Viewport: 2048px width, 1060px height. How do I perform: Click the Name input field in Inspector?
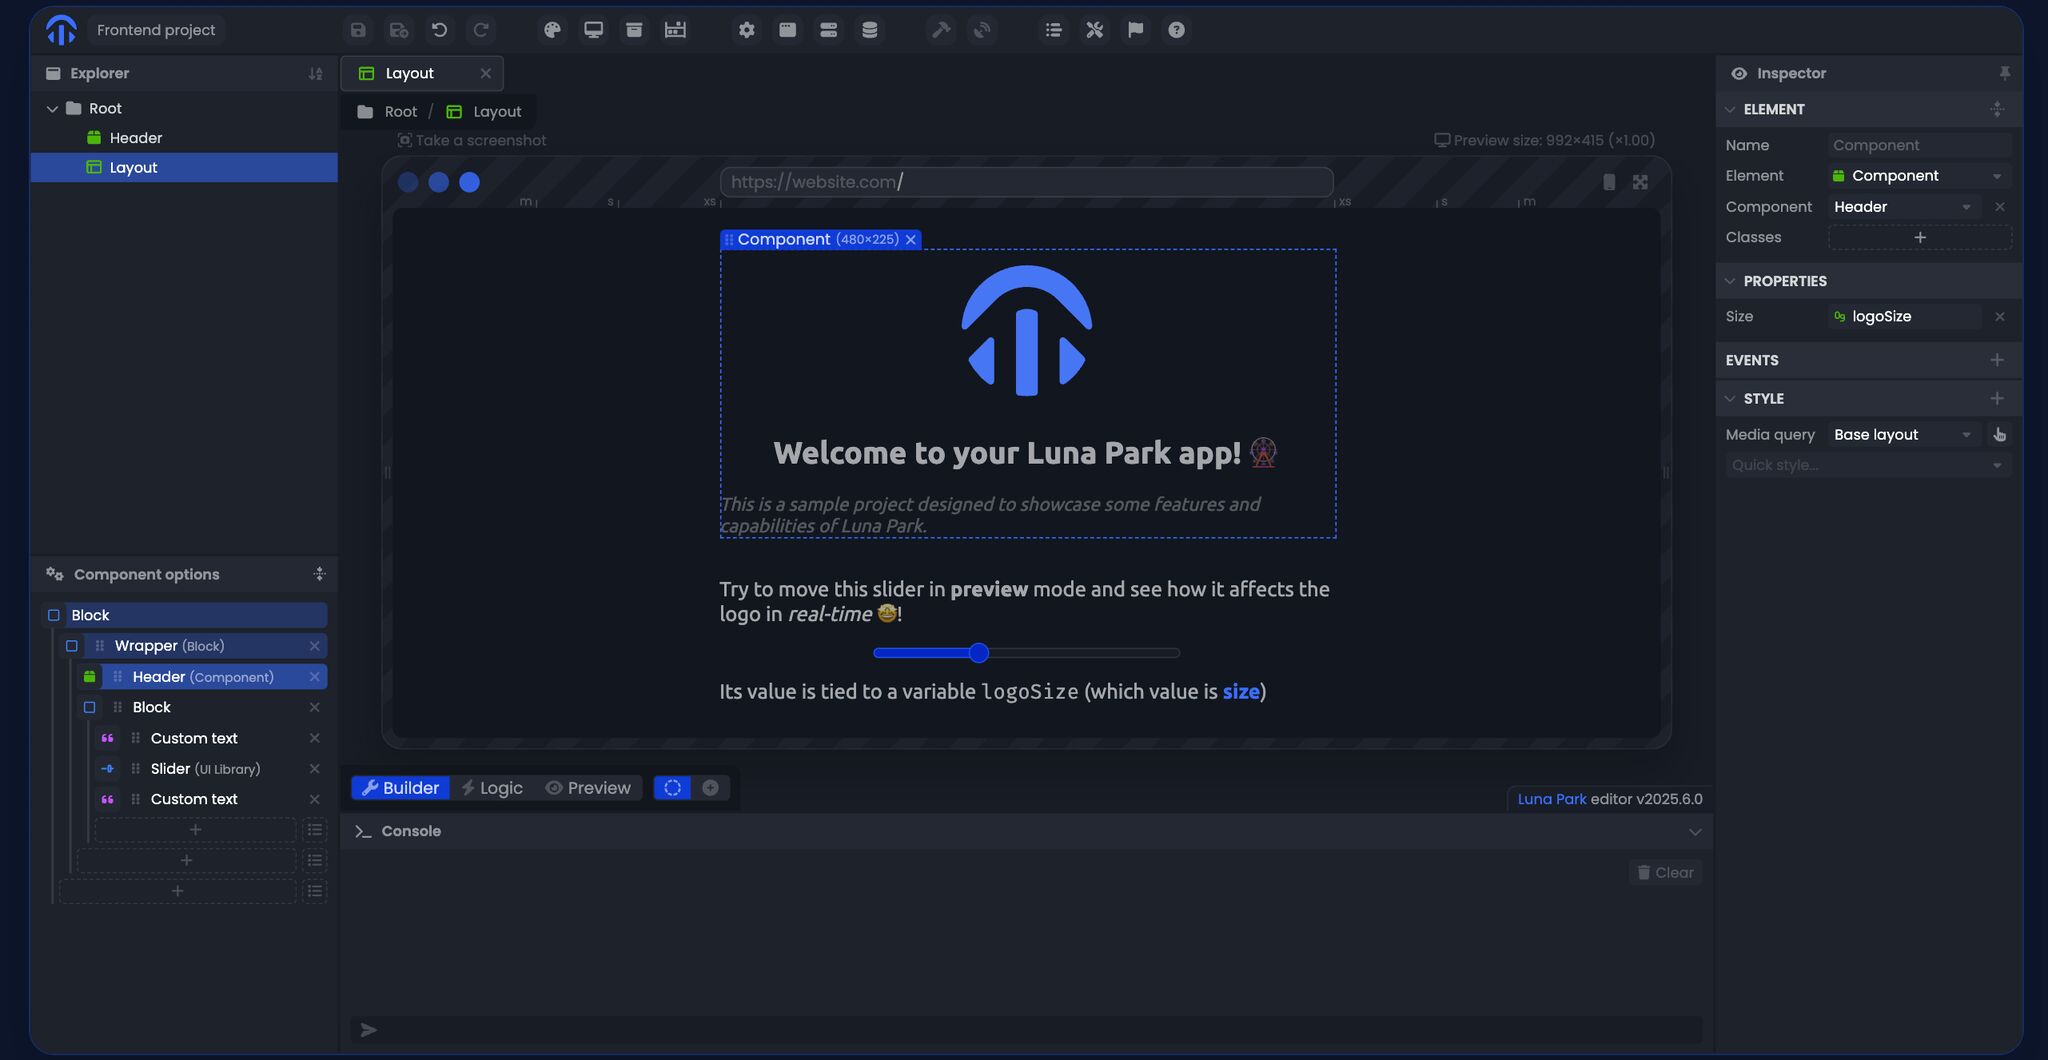pos(1918,145)
